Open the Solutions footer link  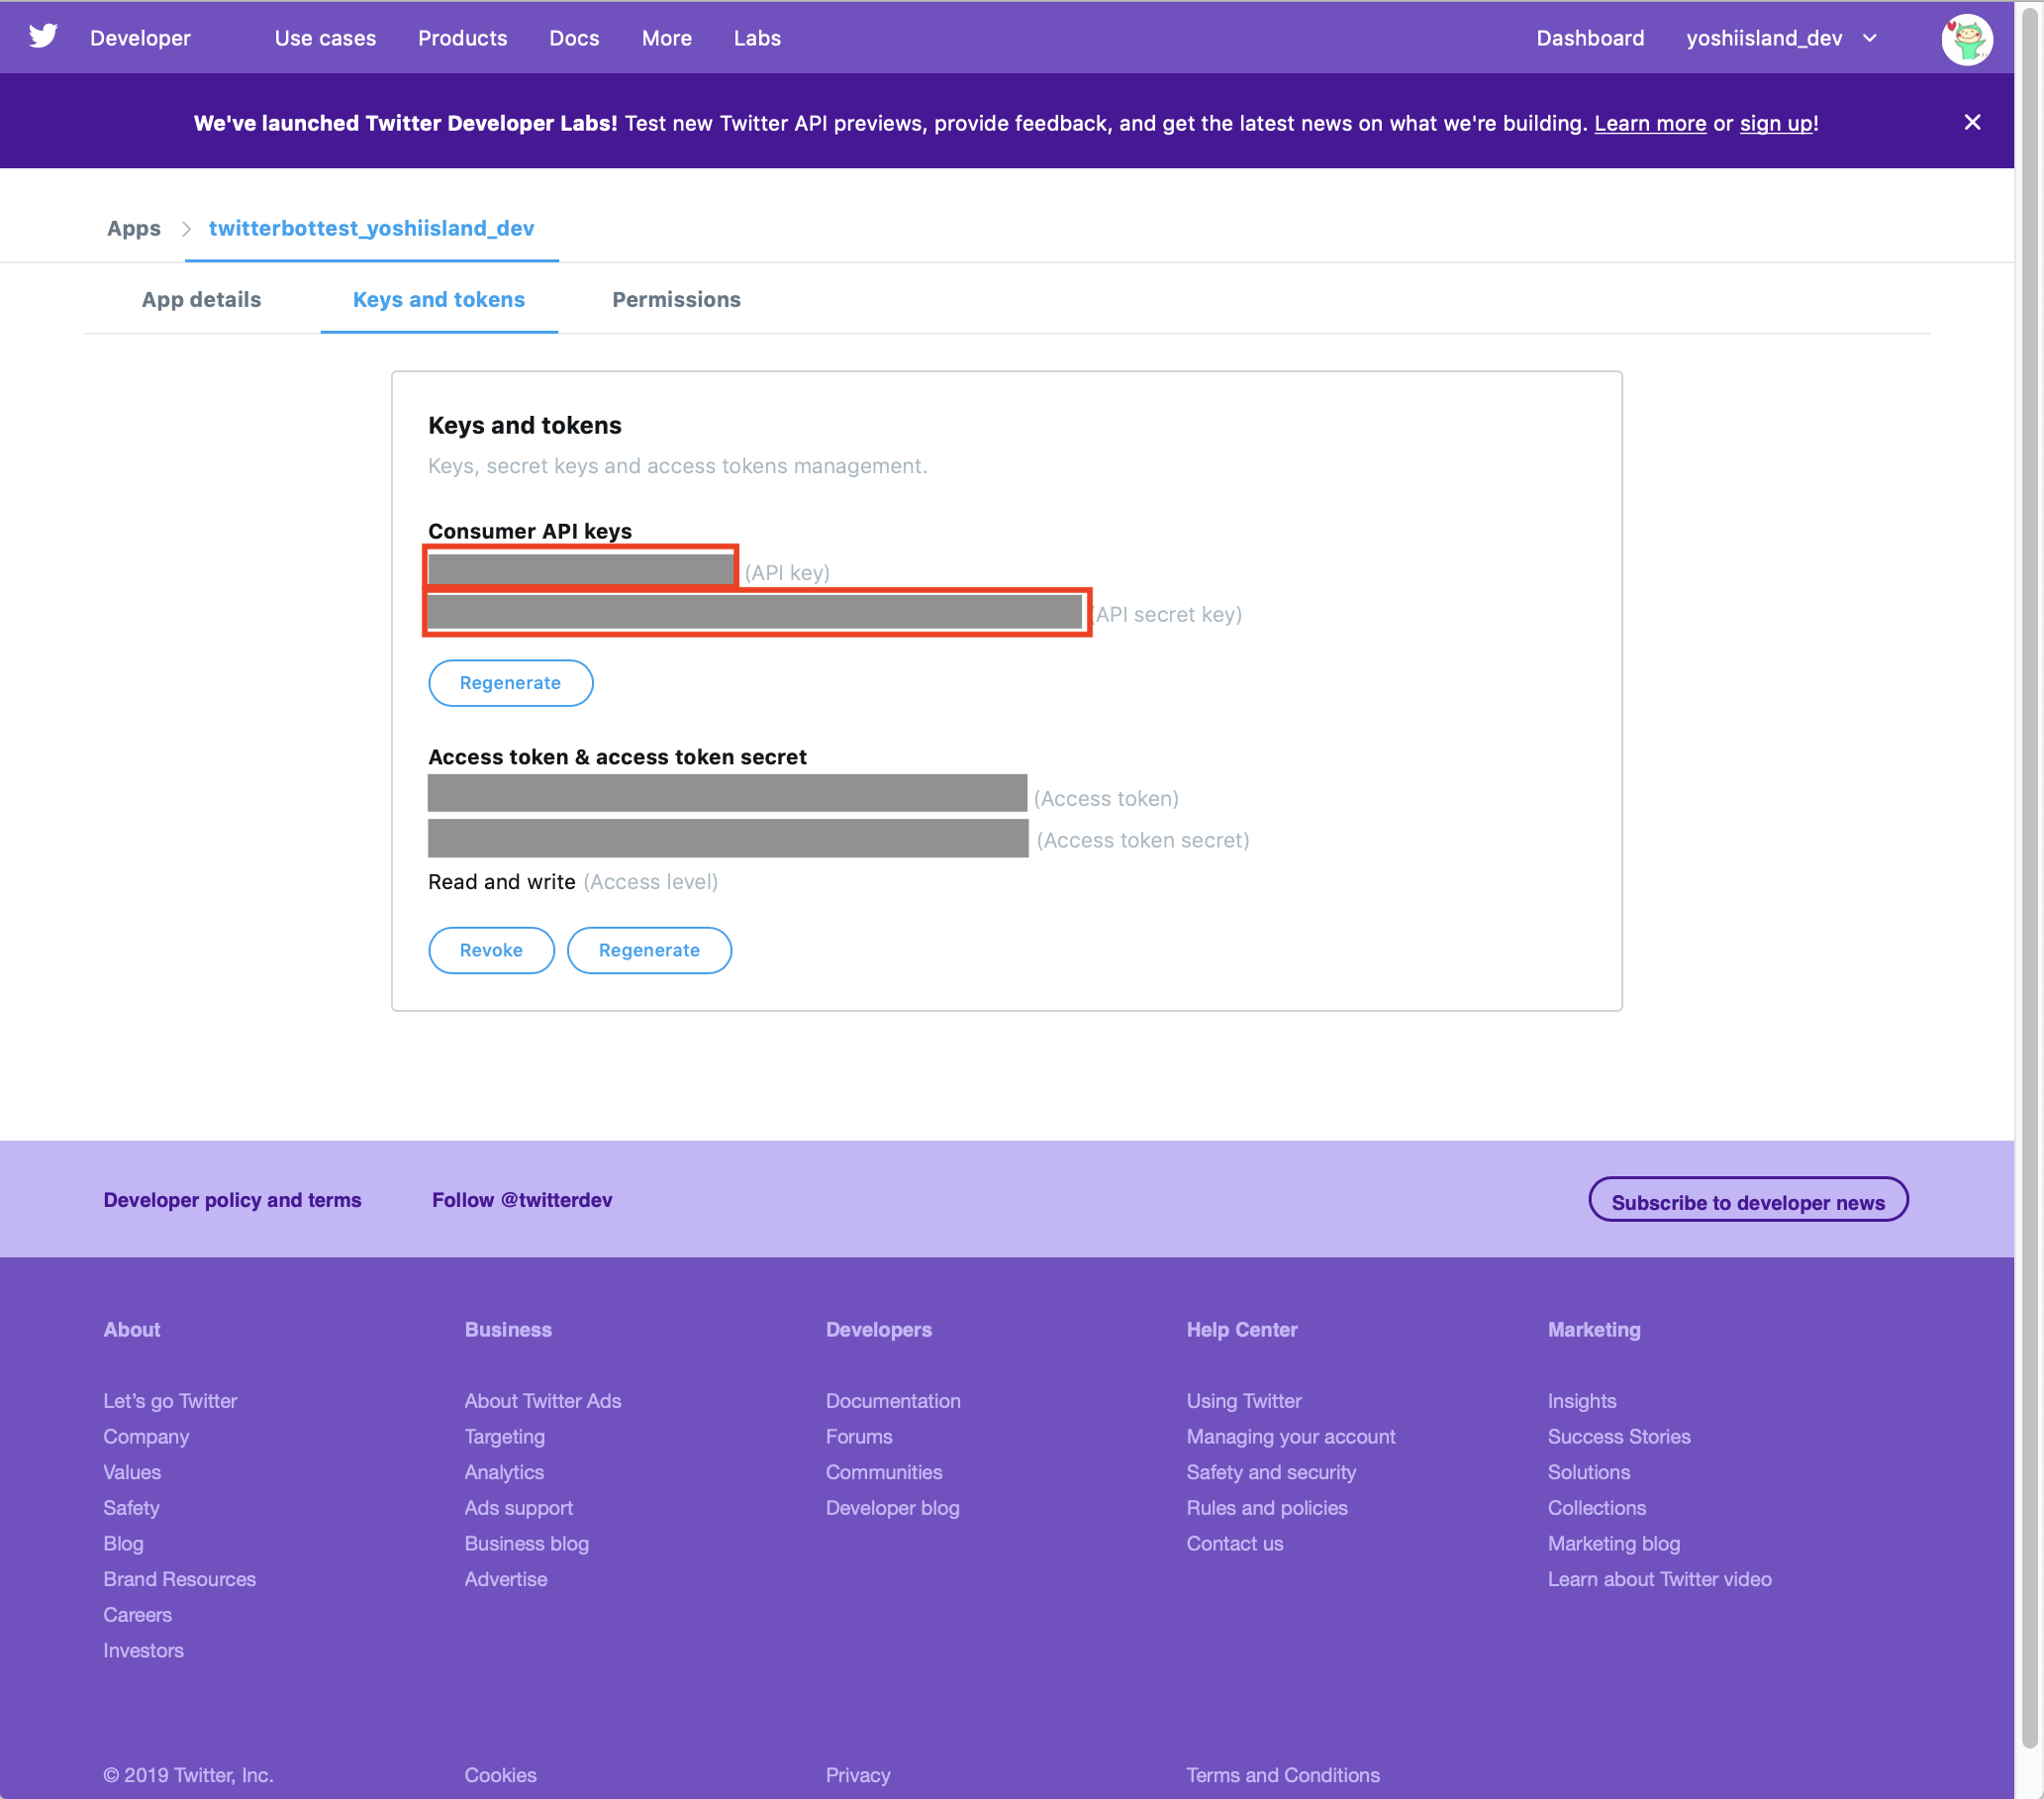coord(1588,1471)
